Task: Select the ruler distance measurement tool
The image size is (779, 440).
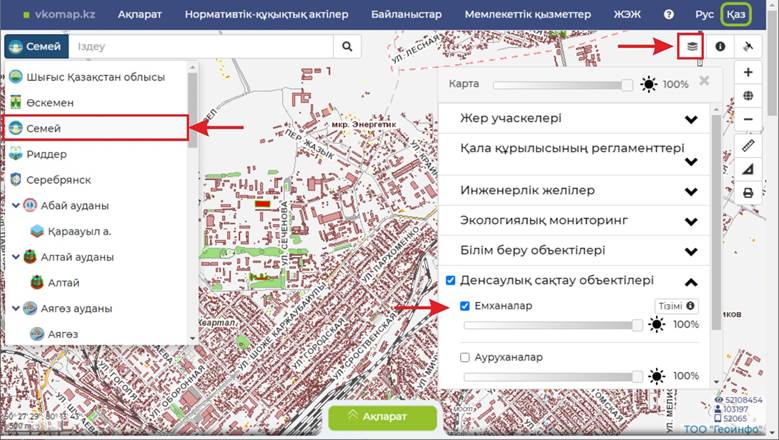Action: click(748, 146)
